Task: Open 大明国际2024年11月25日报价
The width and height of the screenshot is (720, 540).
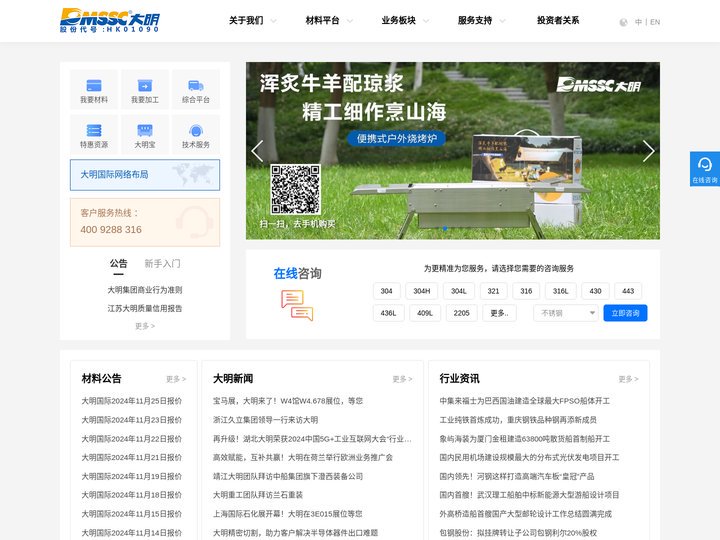Action: click(x=132, y=401)
